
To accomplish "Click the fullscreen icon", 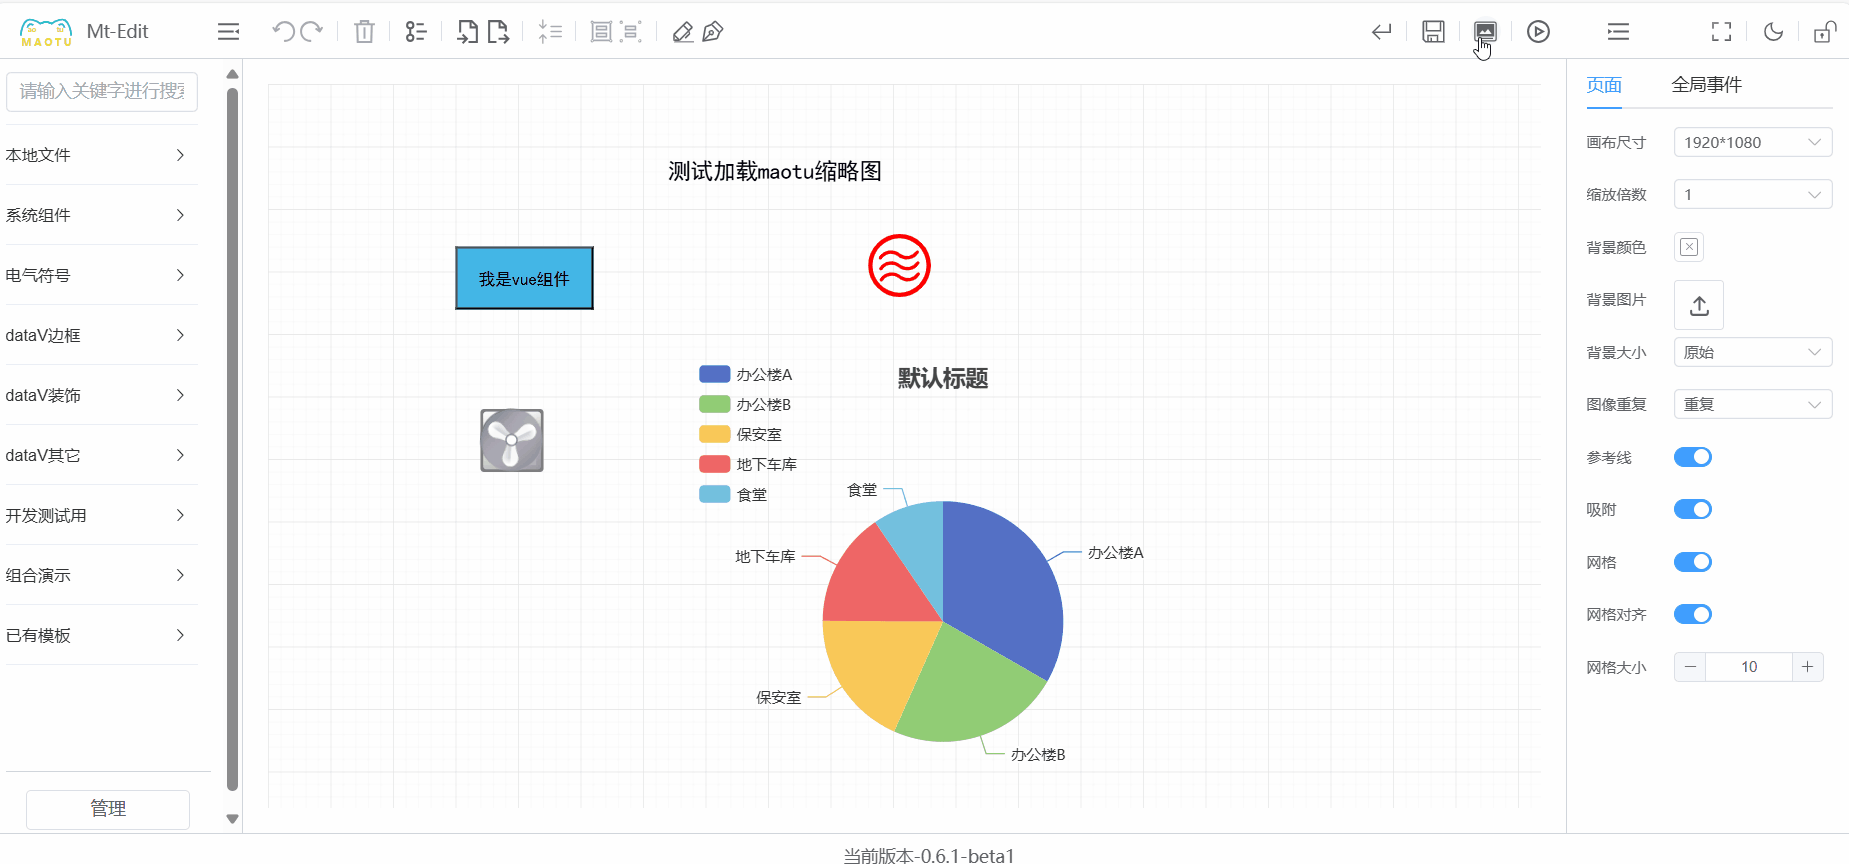I will (1721, 32).
